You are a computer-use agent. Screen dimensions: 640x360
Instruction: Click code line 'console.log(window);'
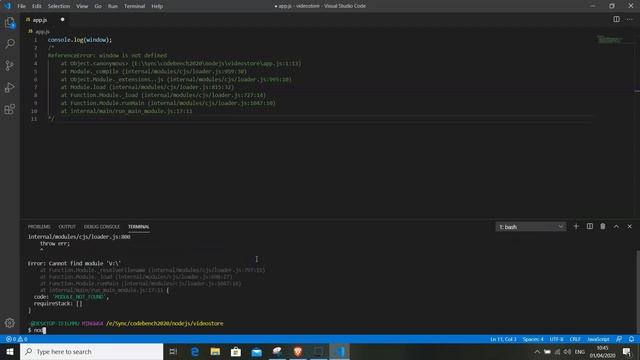[x=80, y=40]
